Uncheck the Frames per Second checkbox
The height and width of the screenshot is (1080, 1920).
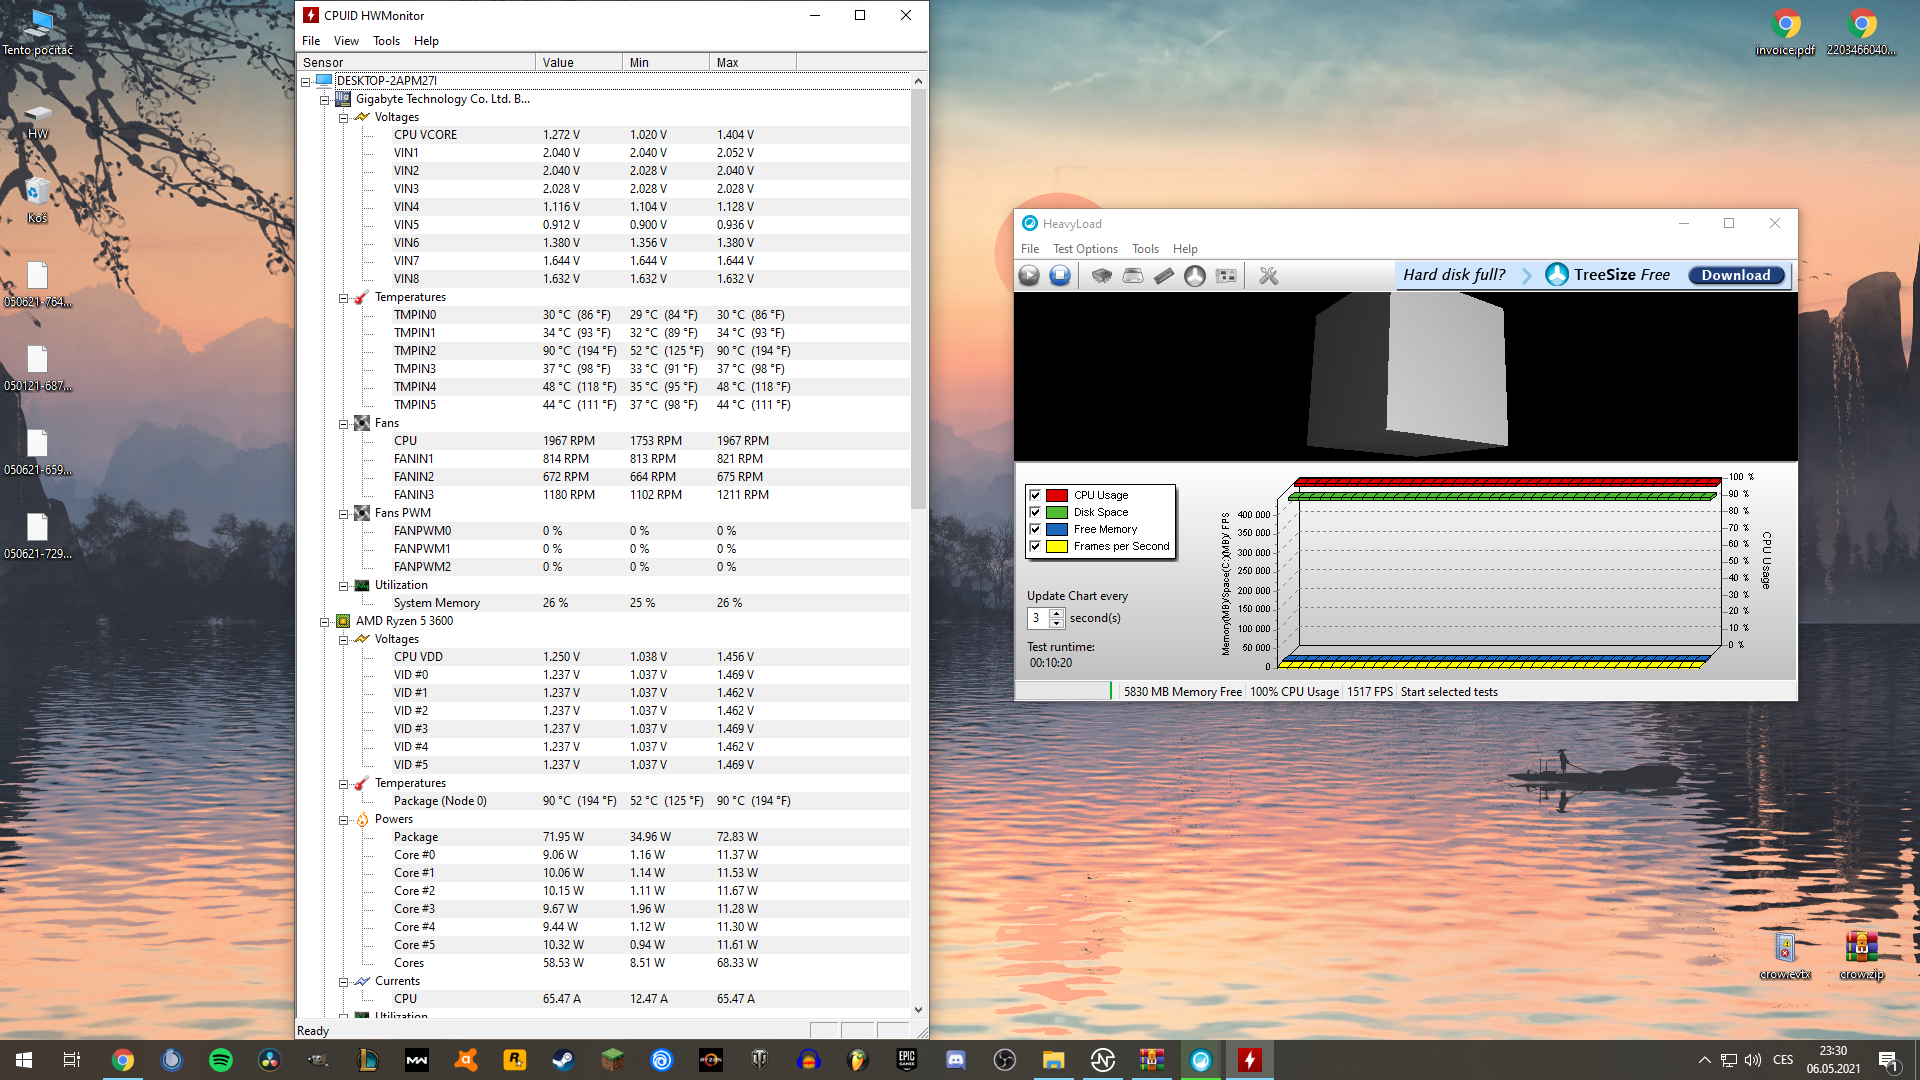point(1035,546)
